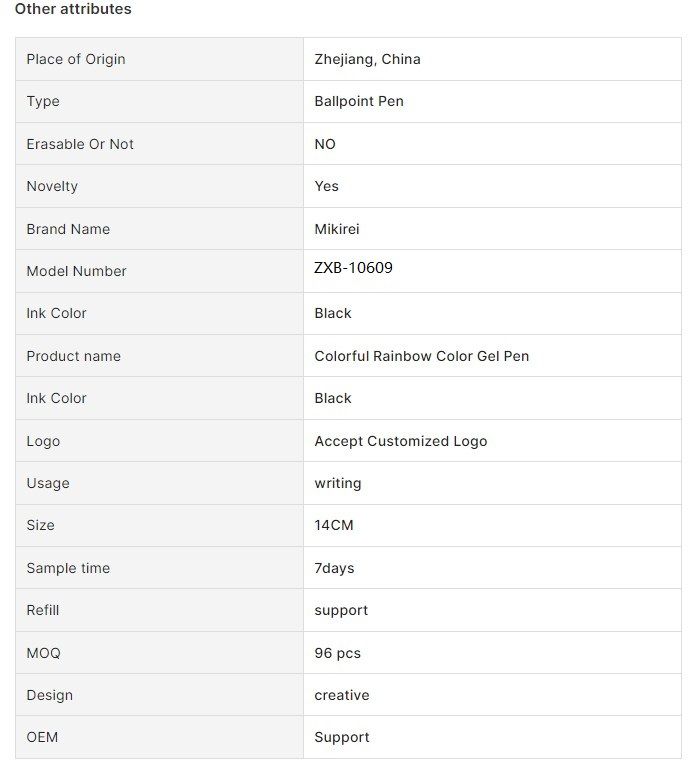
Task: Select the OEM Support value
Action: point(342,738)
